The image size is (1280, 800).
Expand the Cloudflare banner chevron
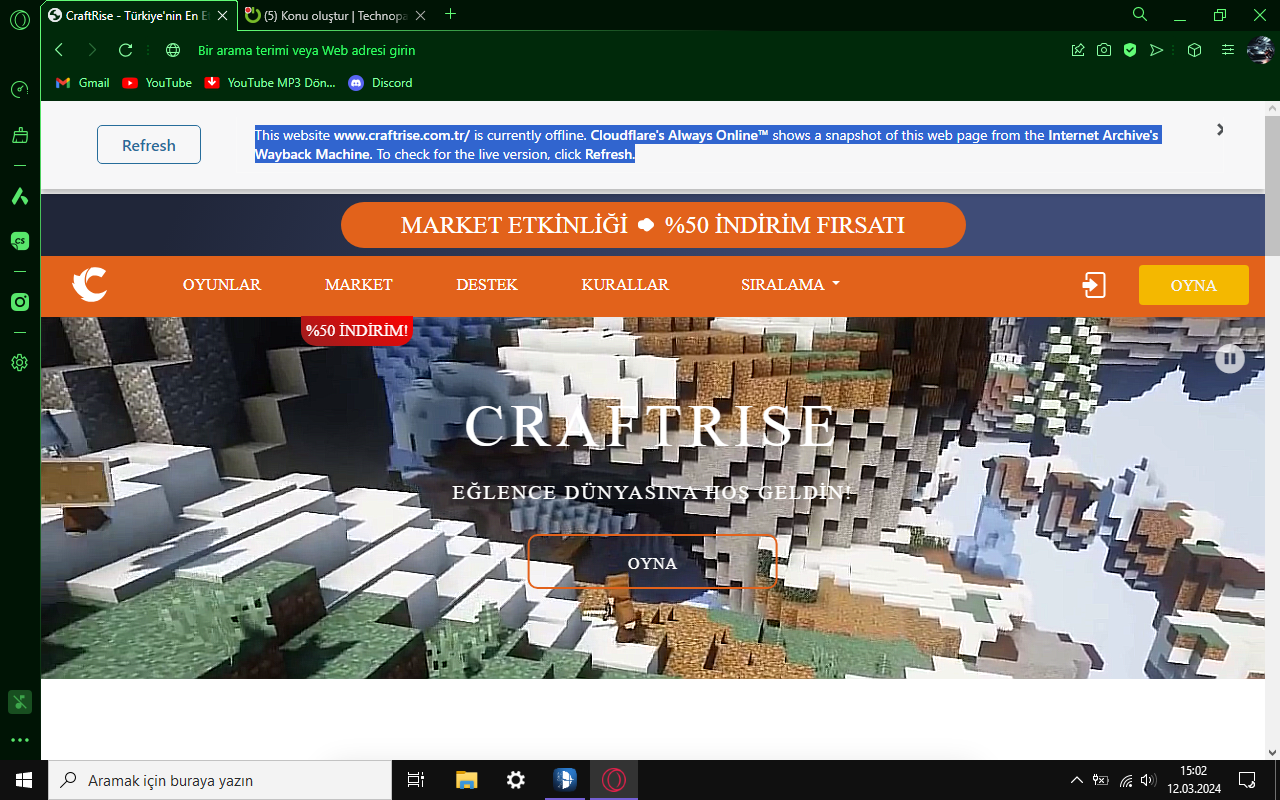[x=1220, y=129]
